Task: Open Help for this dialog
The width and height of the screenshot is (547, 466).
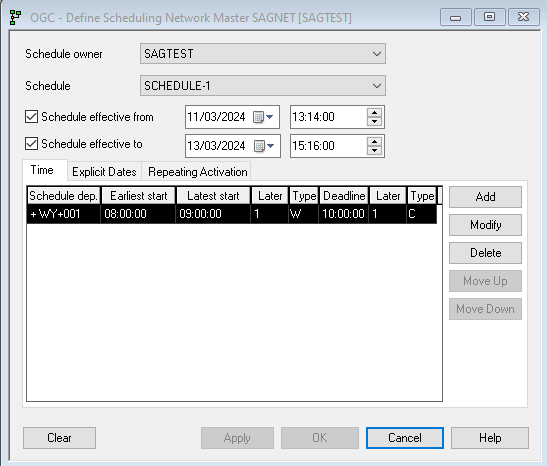Action: click(x=490, y=438)
